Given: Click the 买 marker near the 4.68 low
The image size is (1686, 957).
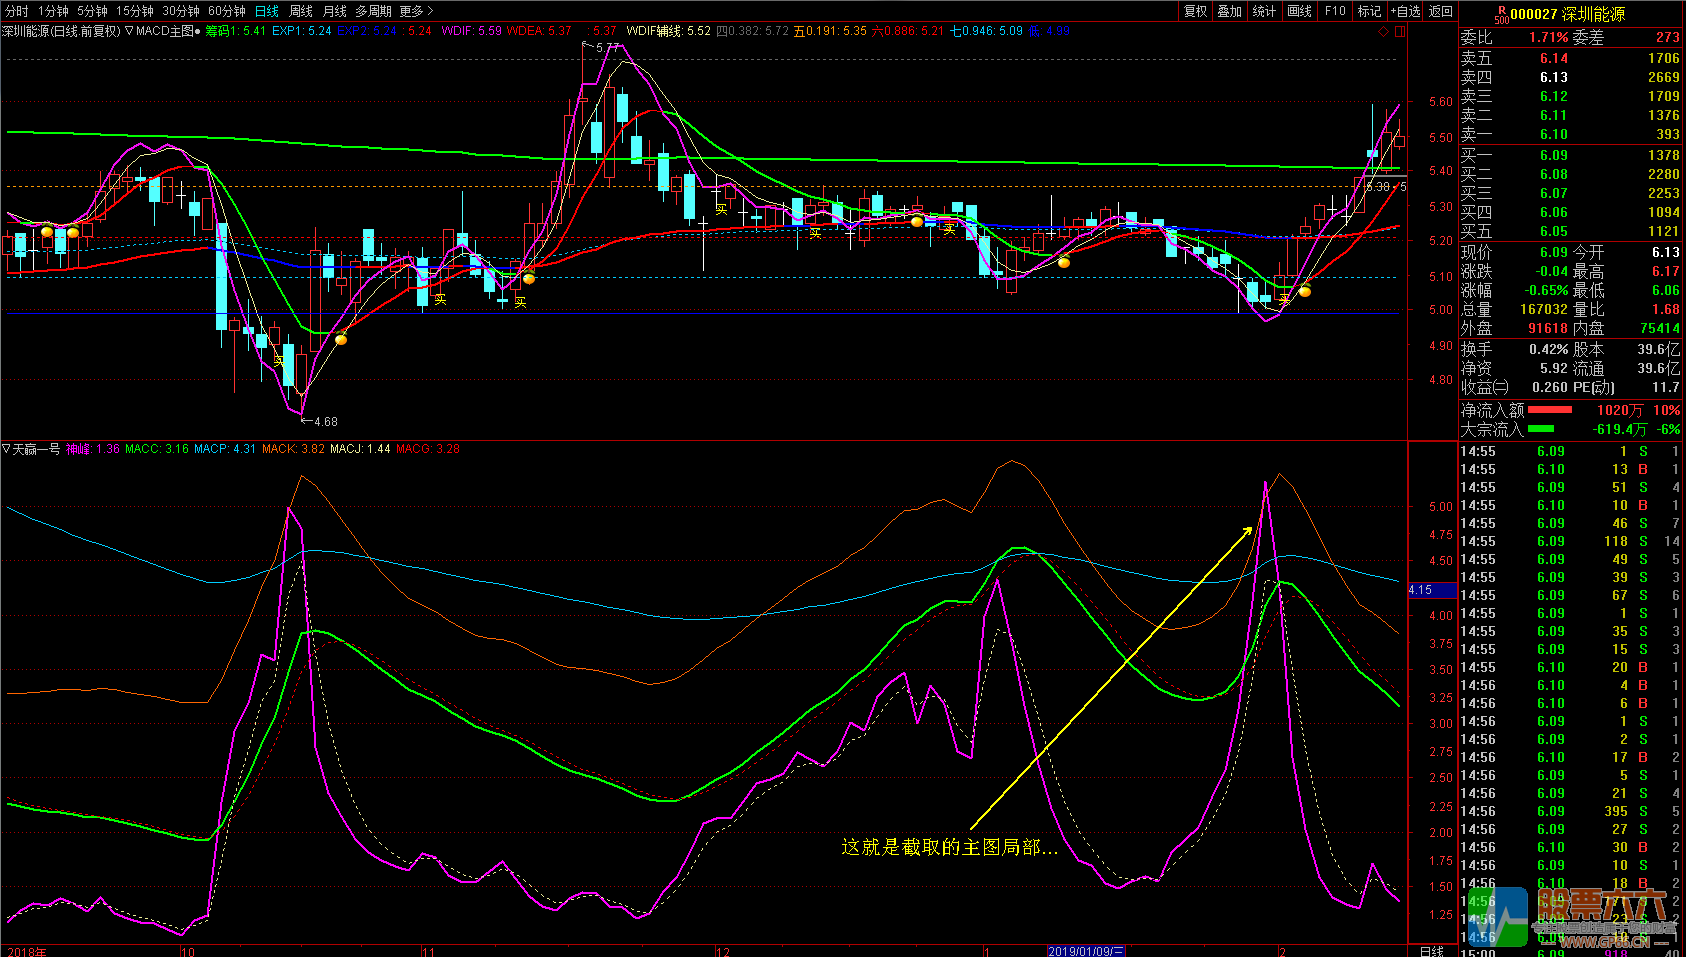Looking at the screenshot, I should click(x=279, y=361).
